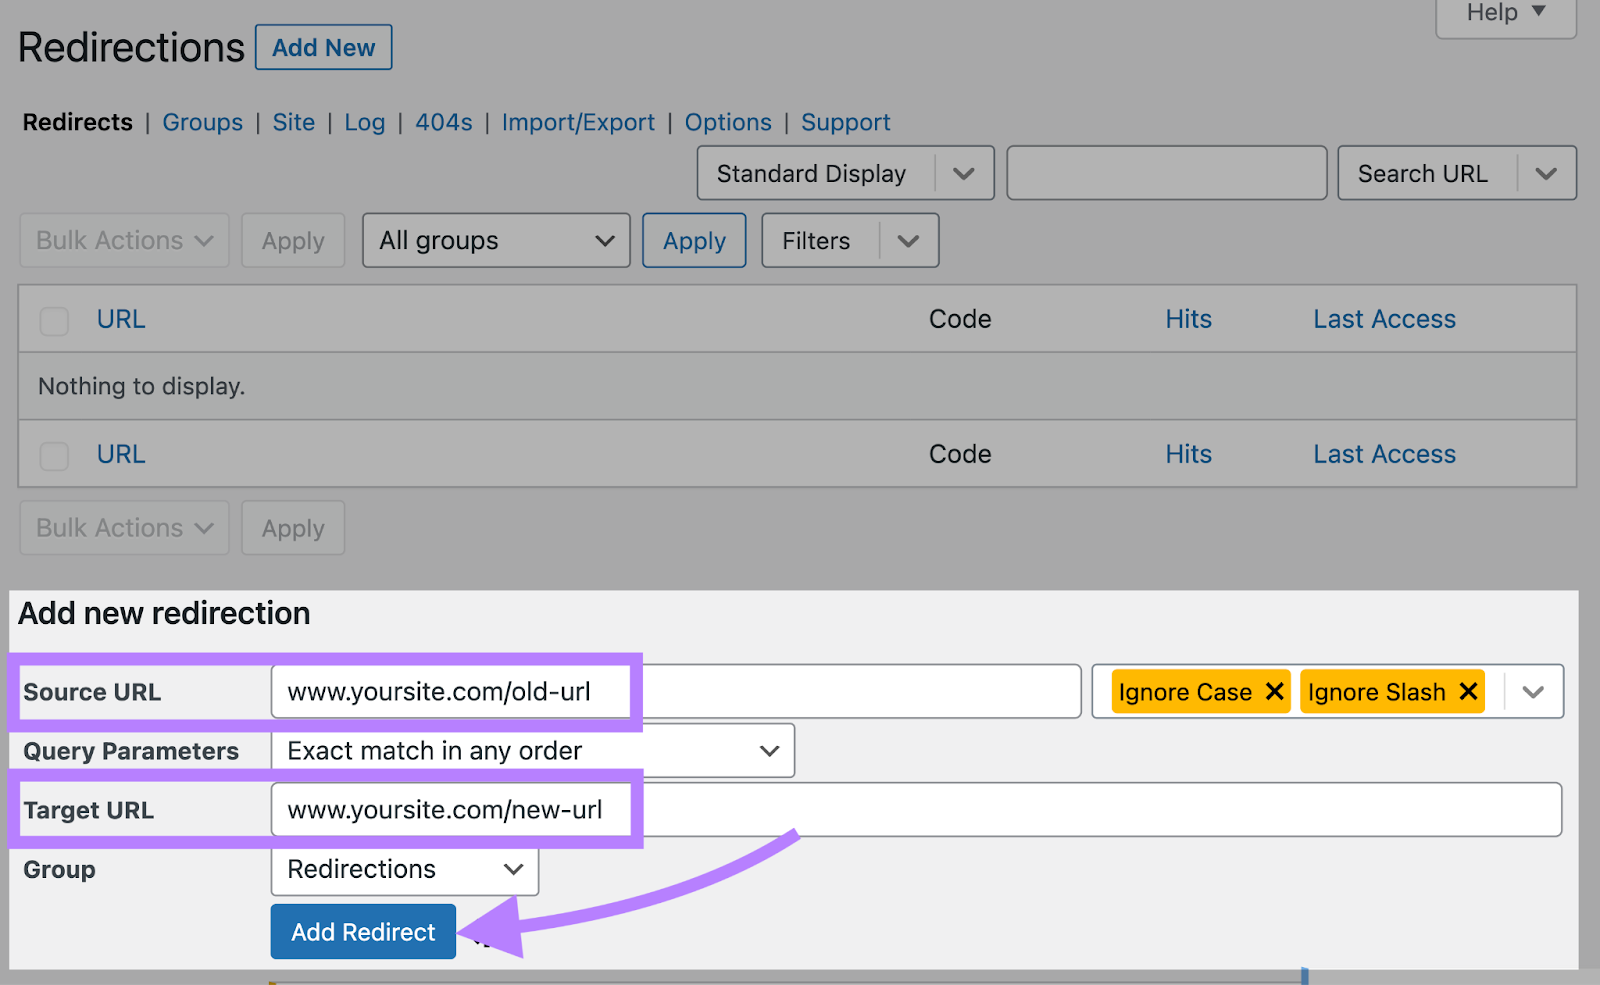Open the All groups dropdown
This screenshot has width=1600, height=985.
click(495, 240)
